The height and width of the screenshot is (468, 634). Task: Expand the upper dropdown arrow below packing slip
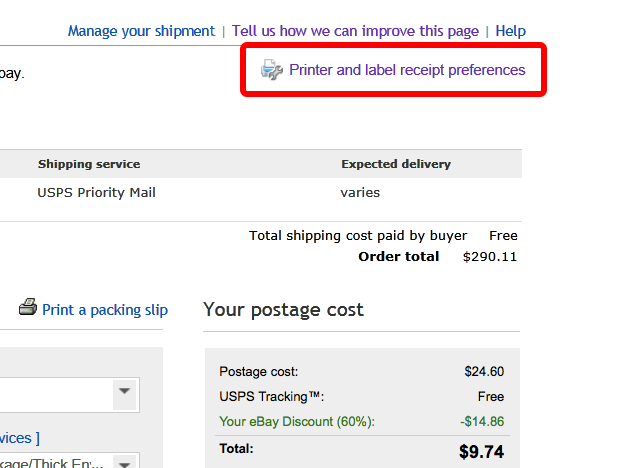click(125, 392)
